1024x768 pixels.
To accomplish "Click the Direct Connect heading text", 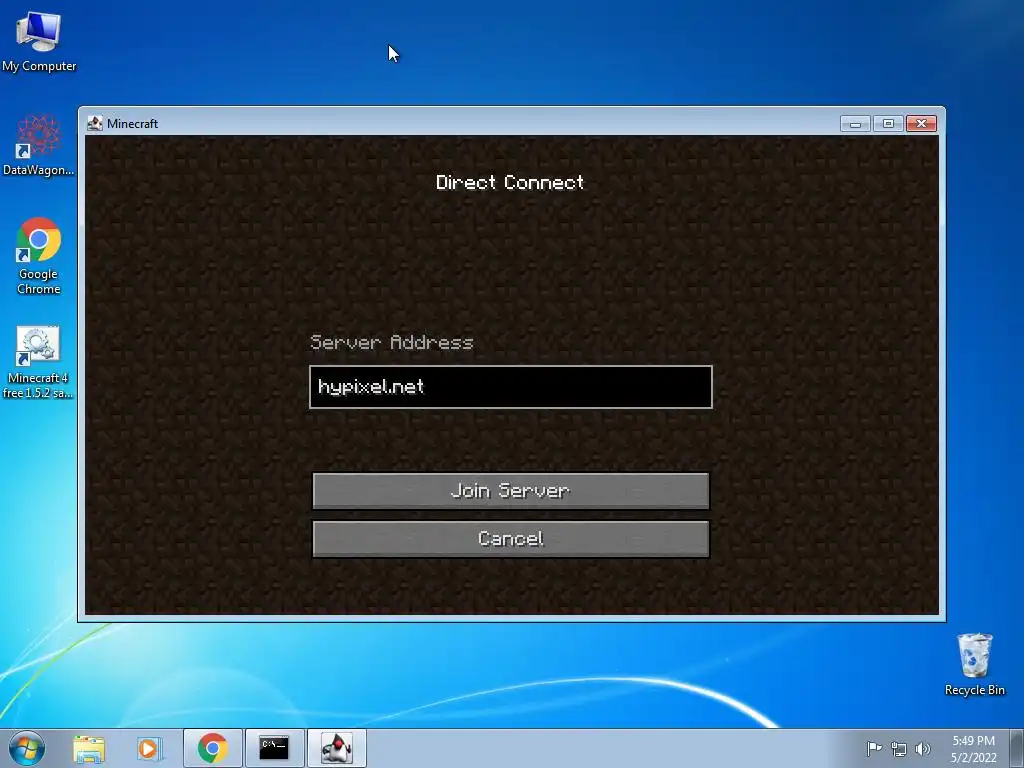I will pos(510,182).
